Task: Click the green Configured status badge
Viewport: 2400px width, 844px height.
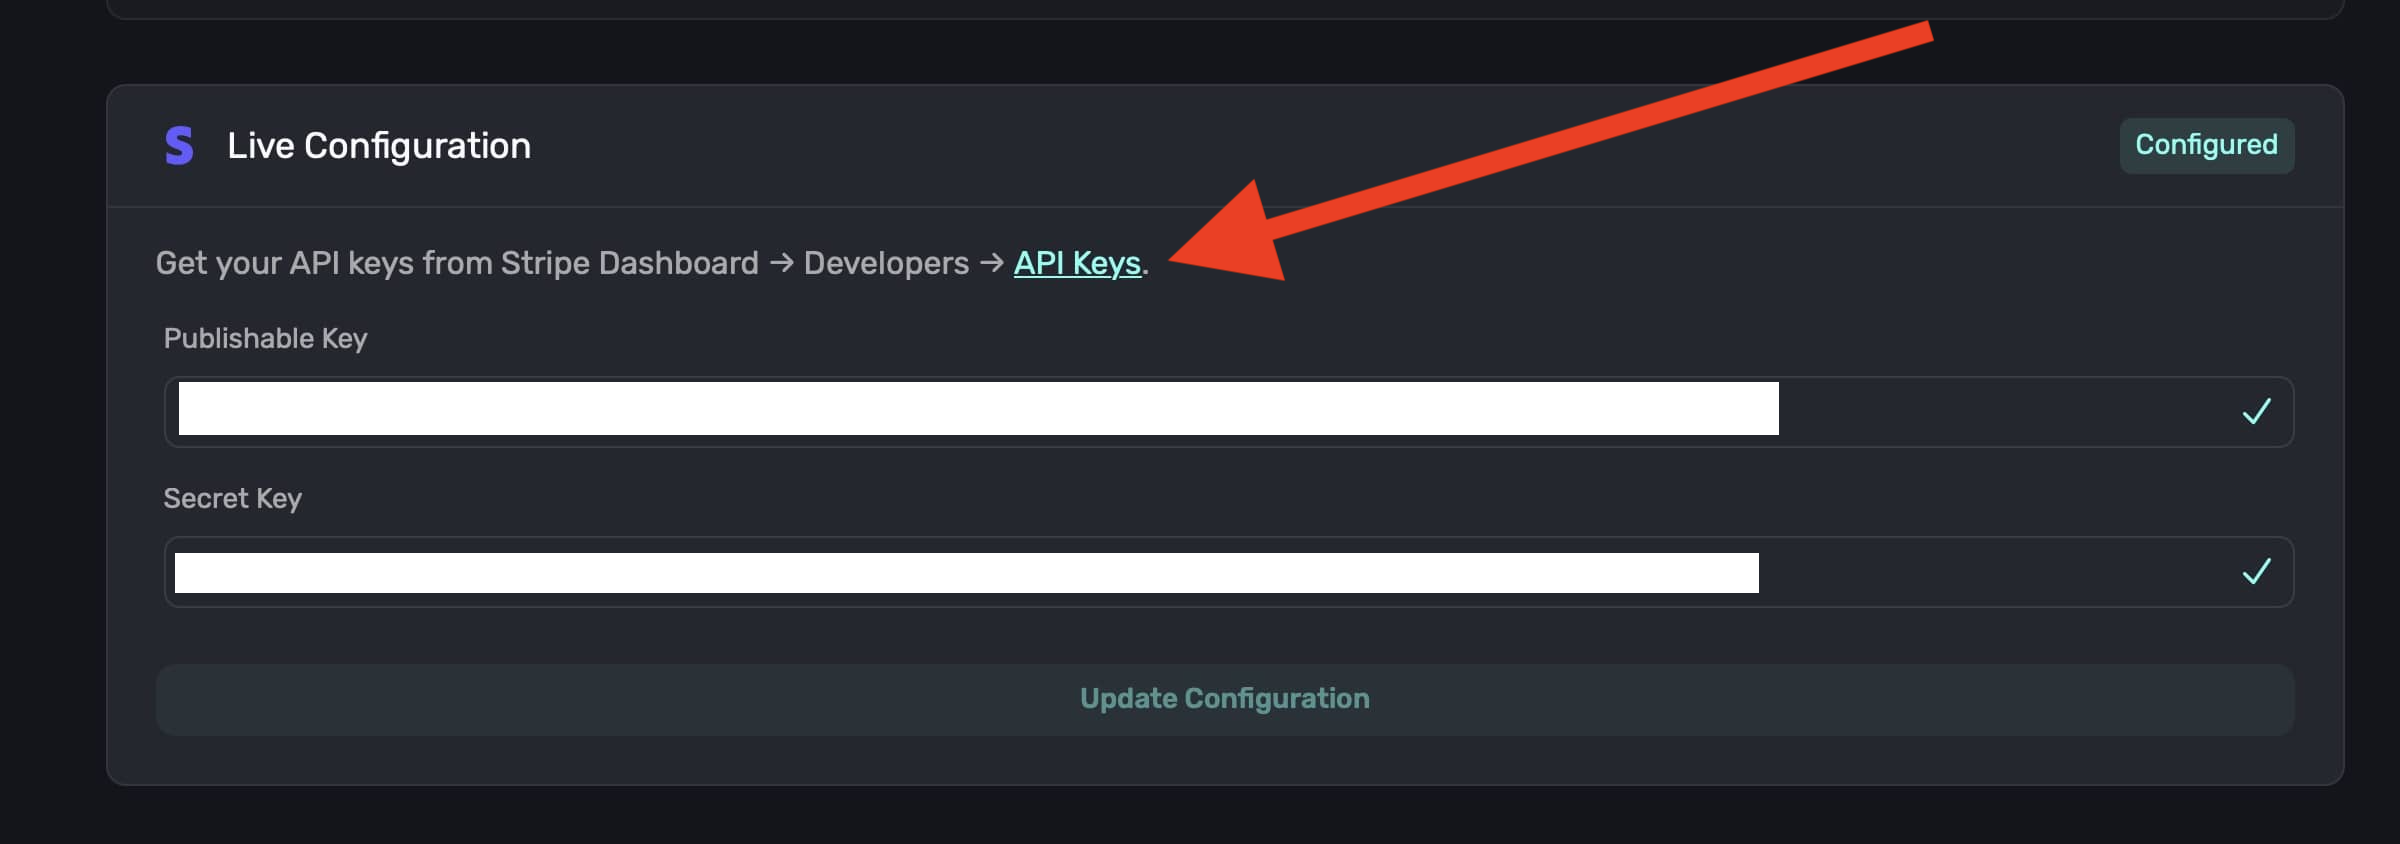Action: point(2206,145)
